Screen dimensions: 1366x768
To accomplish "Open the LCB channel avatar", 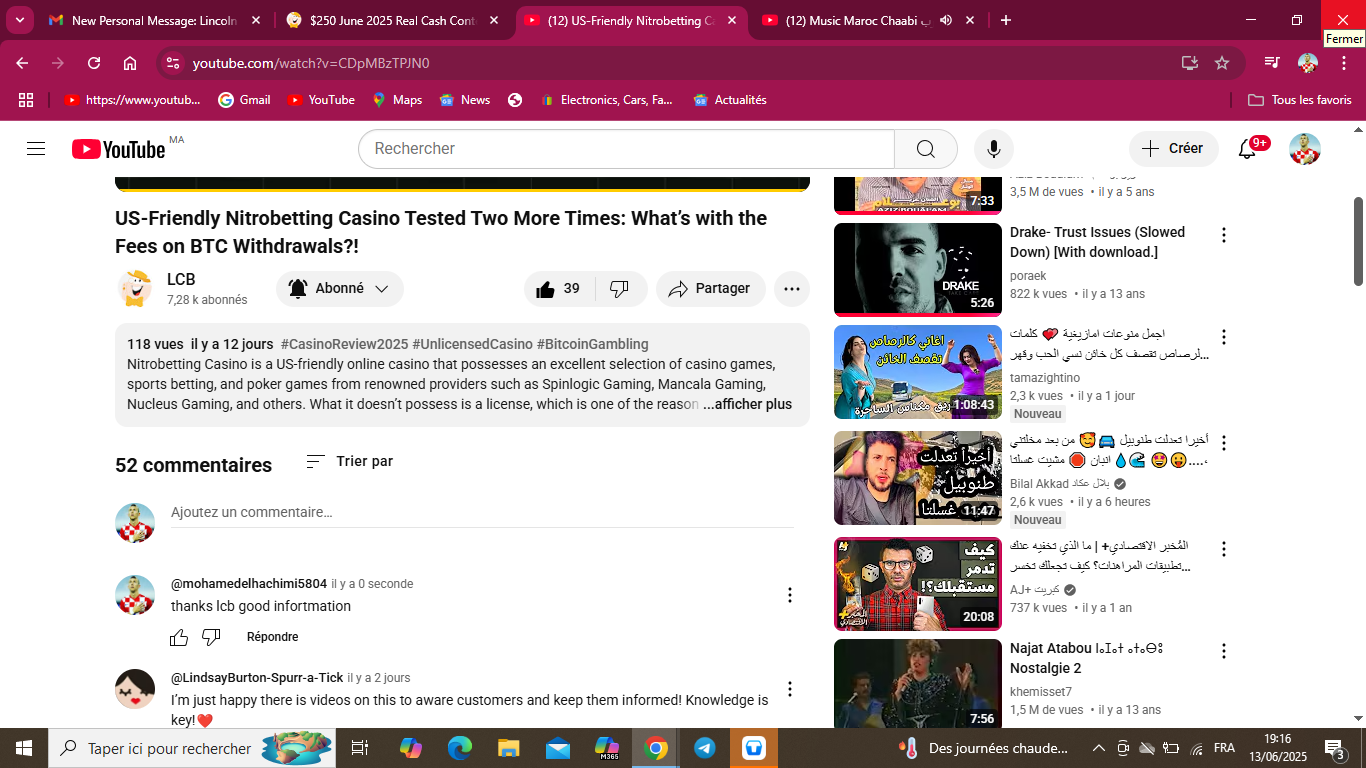I will pos(135,289).
